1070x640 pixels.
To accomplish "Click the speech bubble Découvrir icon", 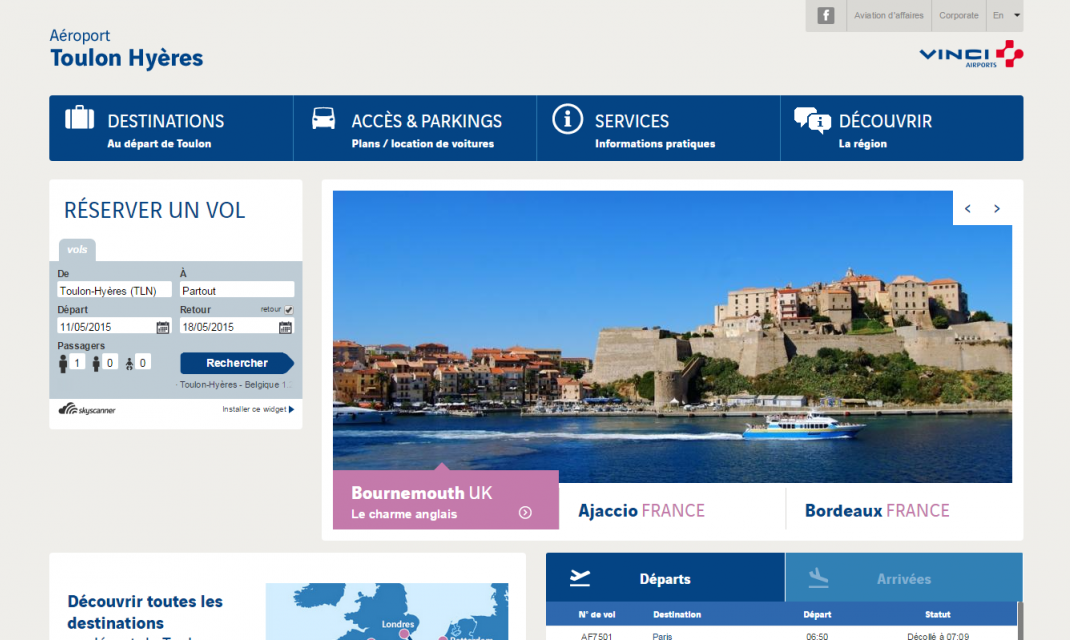I will pyautogui.click(x=812, y=120).
